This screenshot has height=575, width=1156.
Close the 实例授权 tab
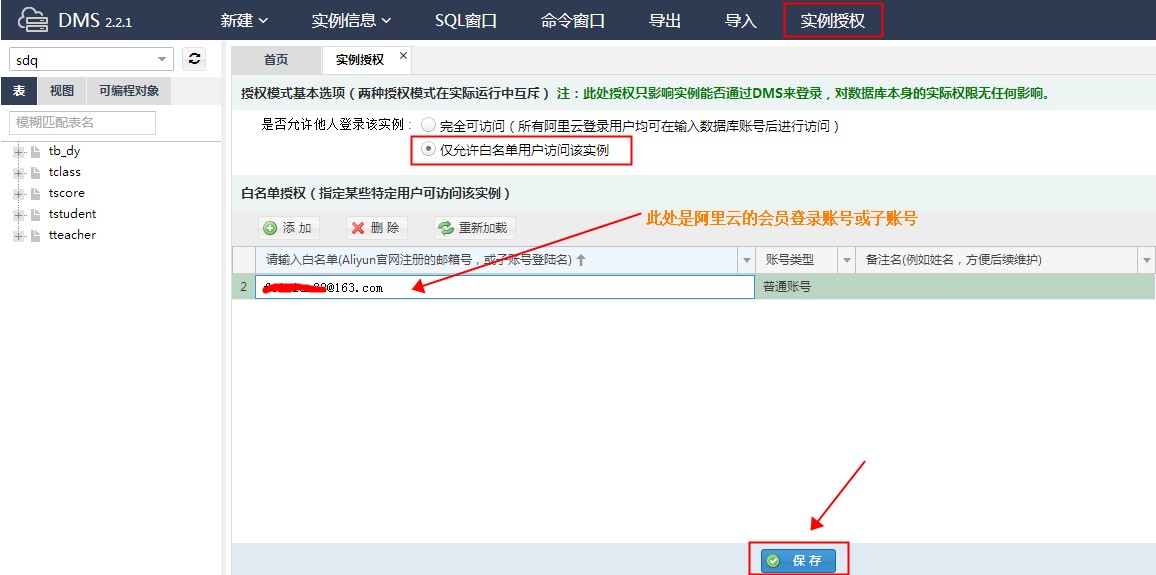[403, 56]
